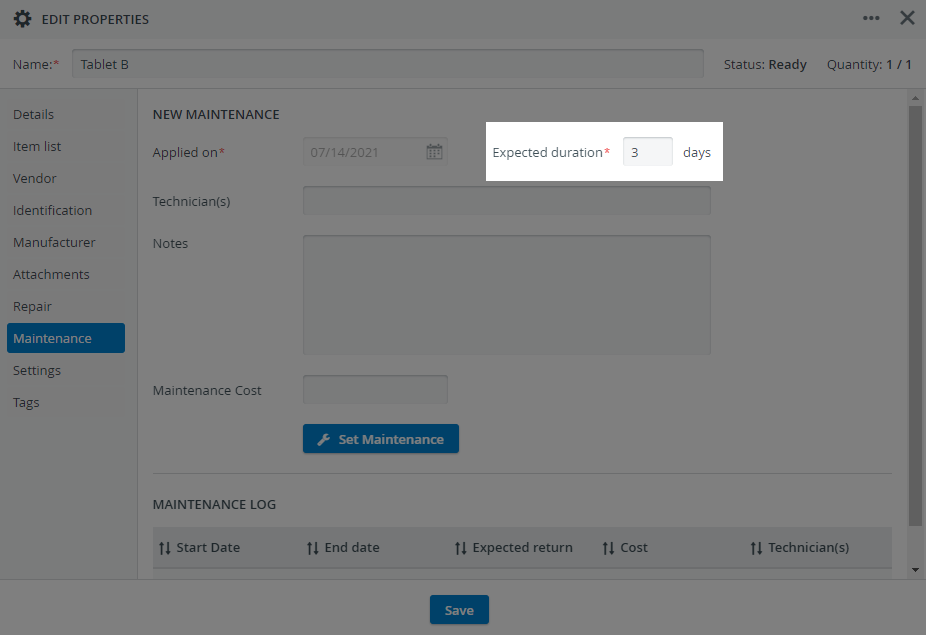Focus the Expected duration days field
The image size is (926, 635).
647,152
